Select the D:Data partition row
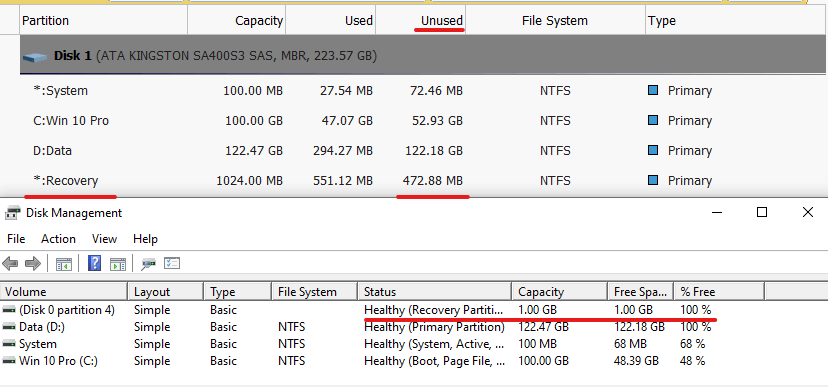This screenshot has width=828, height=388. tap(424, 151)
